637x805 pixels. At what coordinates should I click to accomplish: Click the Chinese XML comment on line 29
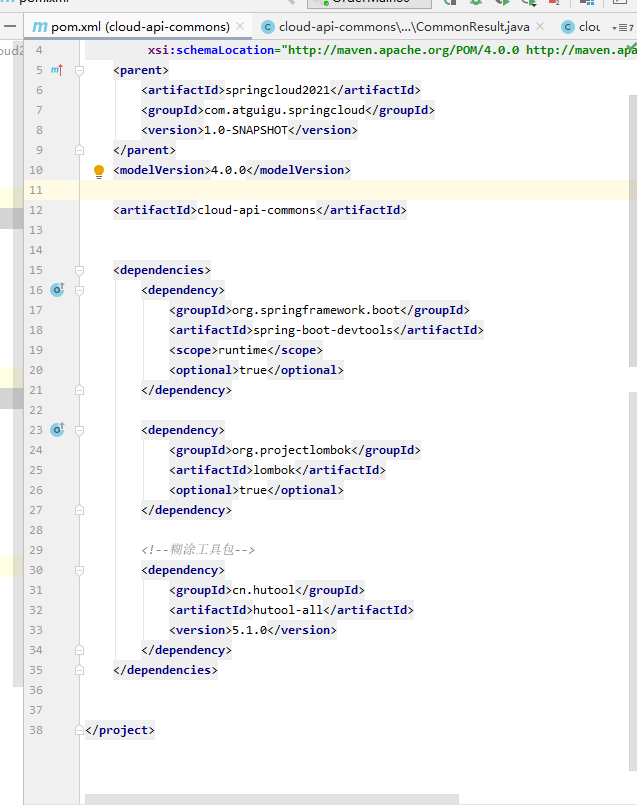[x=198, y=550]
